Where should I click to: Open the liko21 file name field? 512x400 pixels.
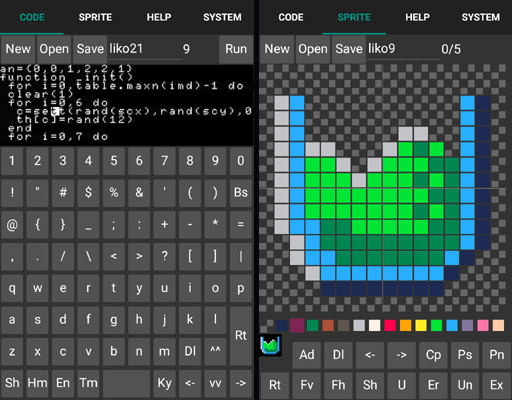pyautogui.click(x=145, y=49)
